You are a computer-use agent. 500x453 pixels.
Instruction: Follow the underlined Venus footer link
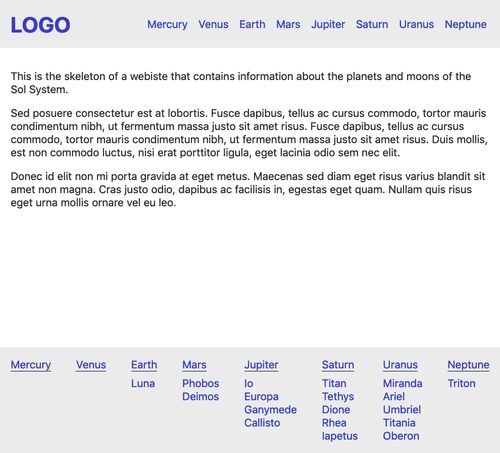[91, 365]
